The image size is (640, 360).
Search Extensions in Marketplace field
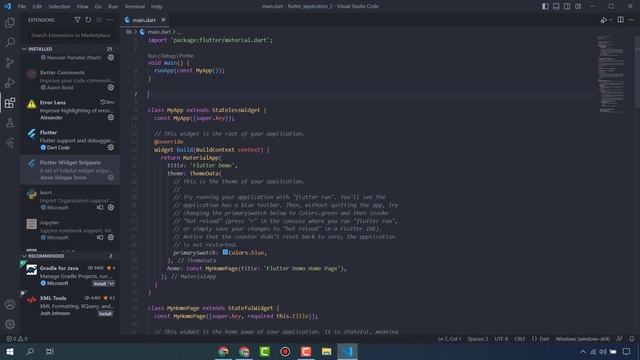pos(71,36)
